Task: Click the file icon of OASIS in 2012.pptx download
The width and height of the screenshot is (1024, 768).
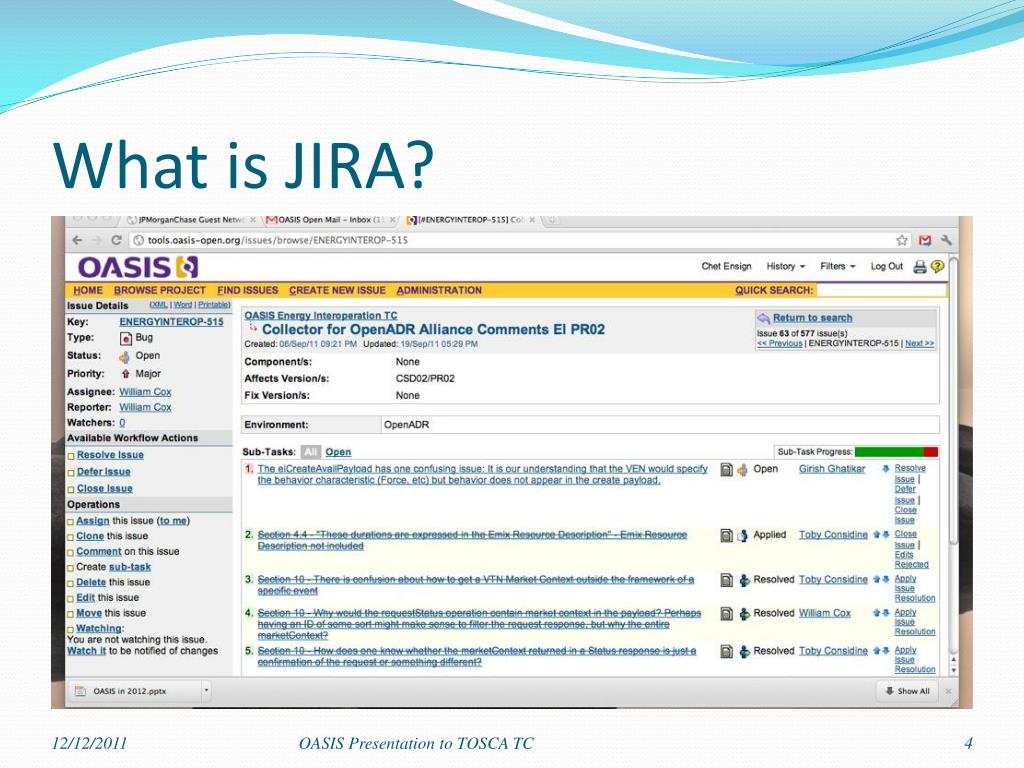Action: [x=80, y=691]
